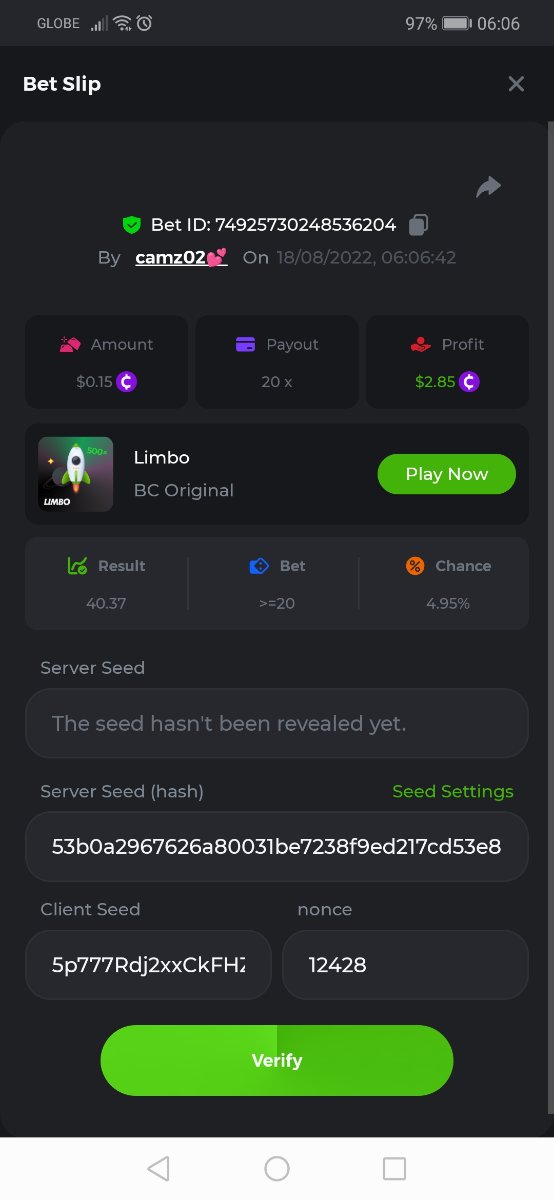The height and width of the screenshot is (1200, 554).
Task: Tap the orange Chance percent icon
Action: point(415,566)
